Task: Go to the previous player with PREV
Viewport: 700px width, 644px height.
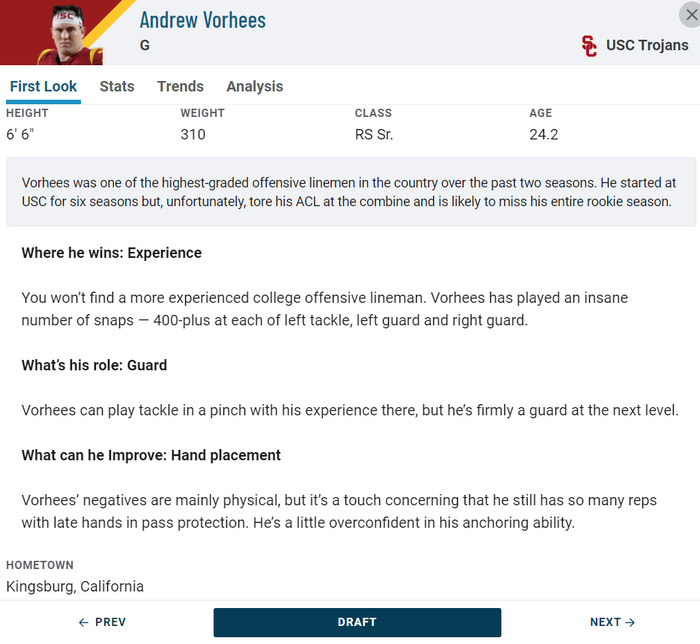Action: click(102, 622)
